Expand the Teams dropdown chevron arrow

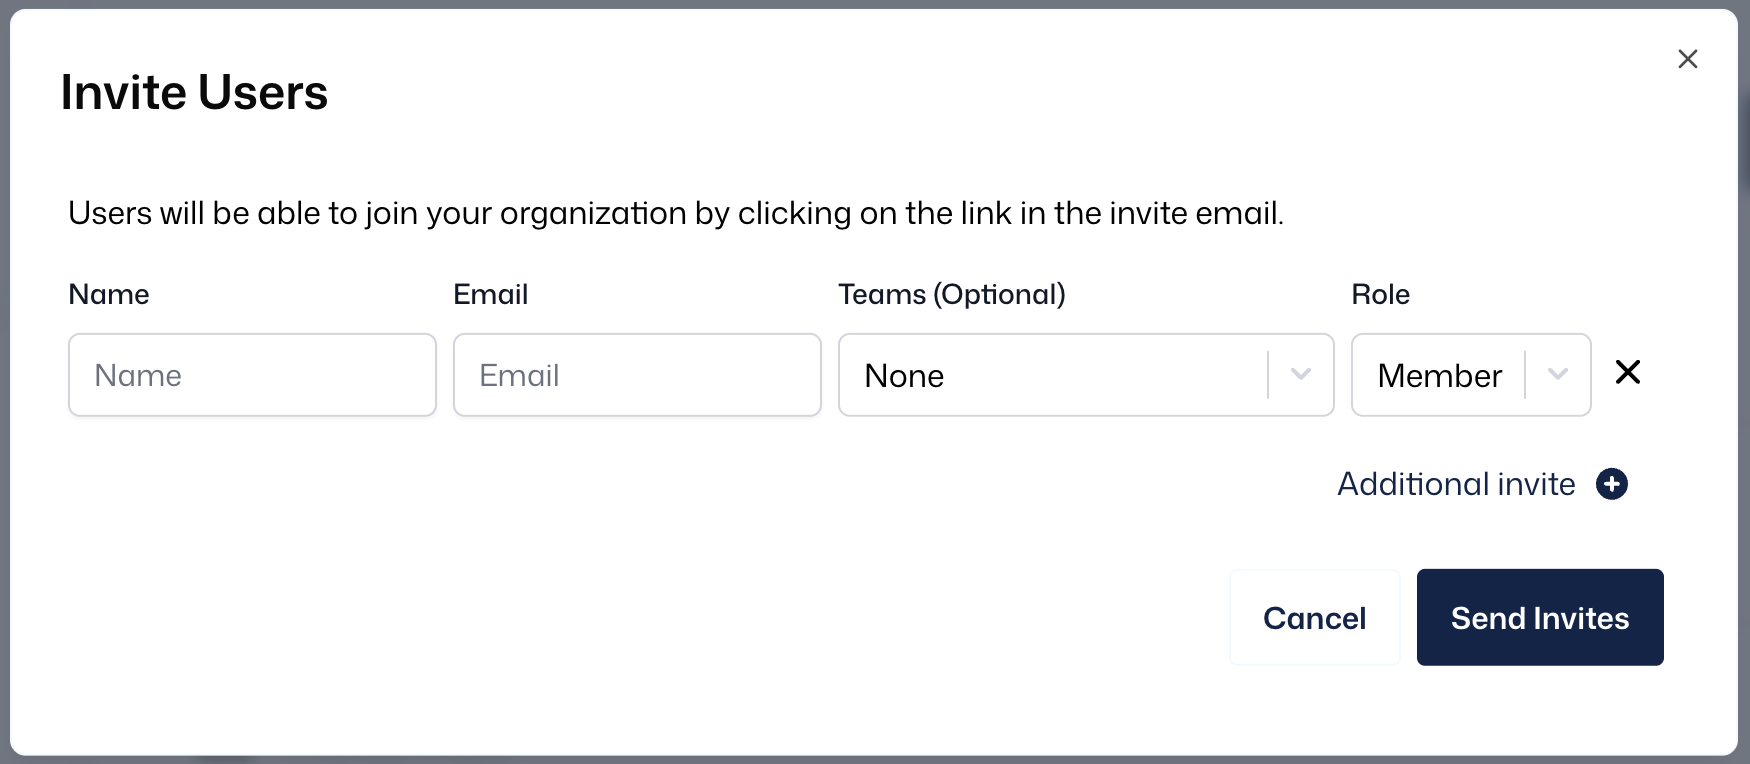pyautogui.click(x=1301, y=375)
